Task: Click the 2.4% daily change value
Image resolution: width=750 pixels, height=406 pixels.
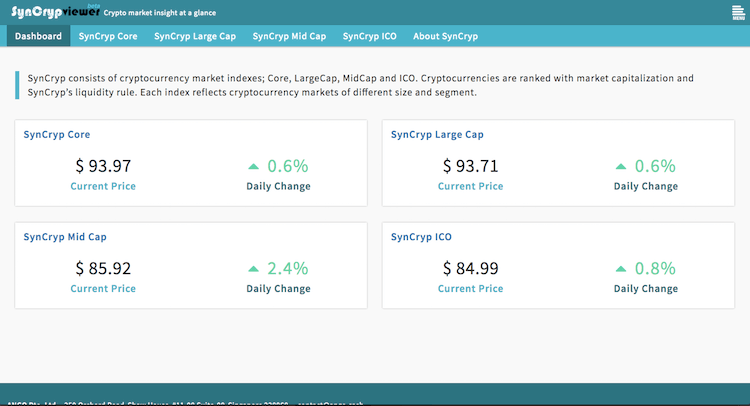Action: pyautogui.click(x=287, y=268)
